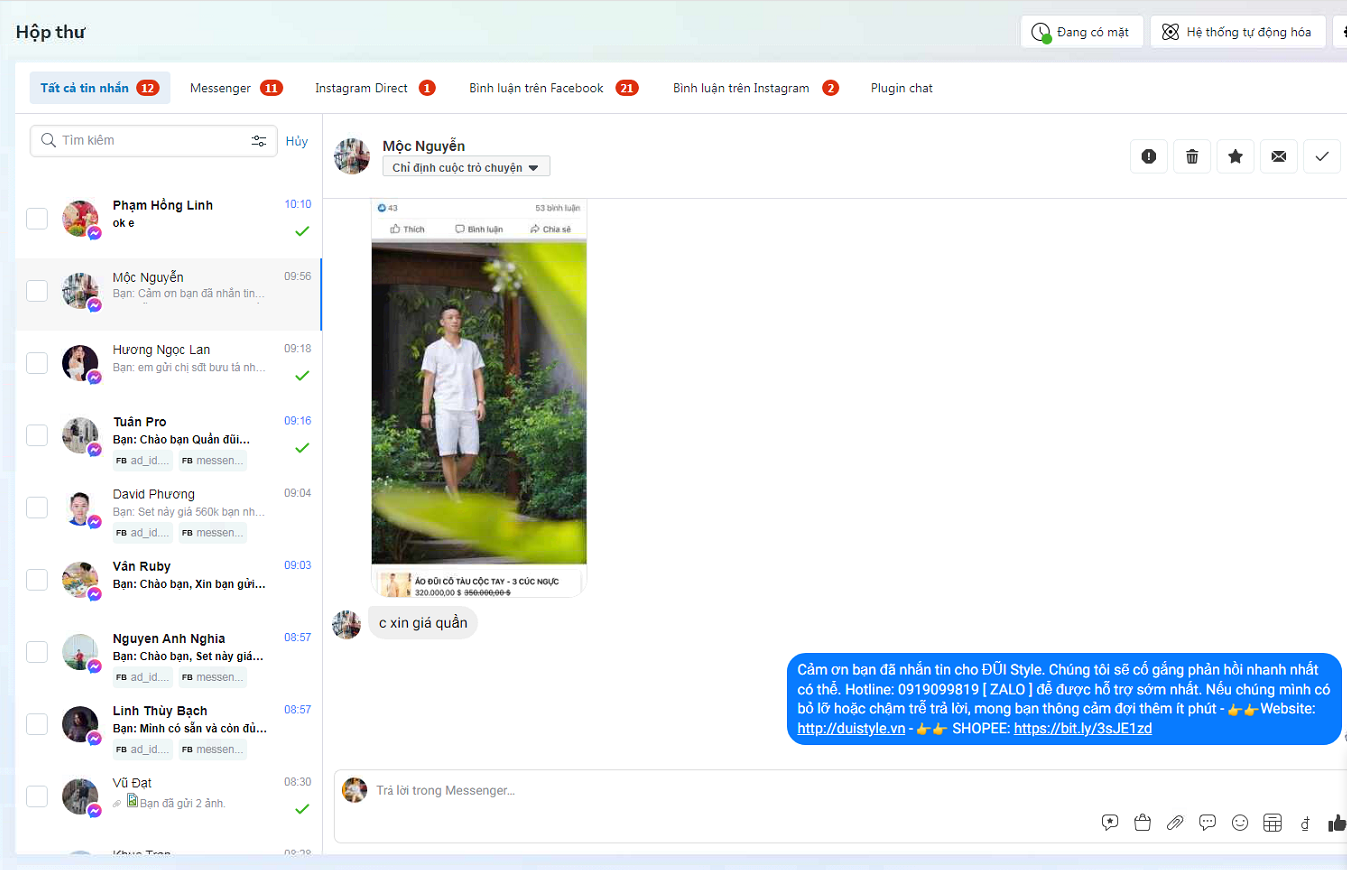1347x870 pixels.
Task: Switch to Tất cả tin nhắn tab
Action: point(99,88)
